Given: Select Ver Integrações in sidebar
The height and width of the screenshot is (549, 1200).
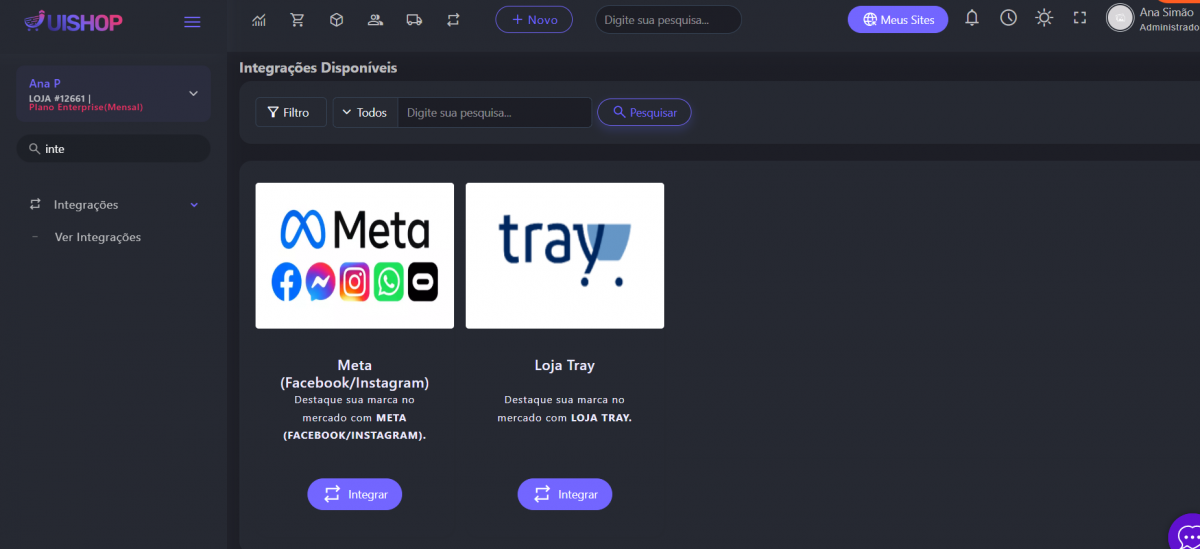Looking at the screenshot, I should pos(97,237).
